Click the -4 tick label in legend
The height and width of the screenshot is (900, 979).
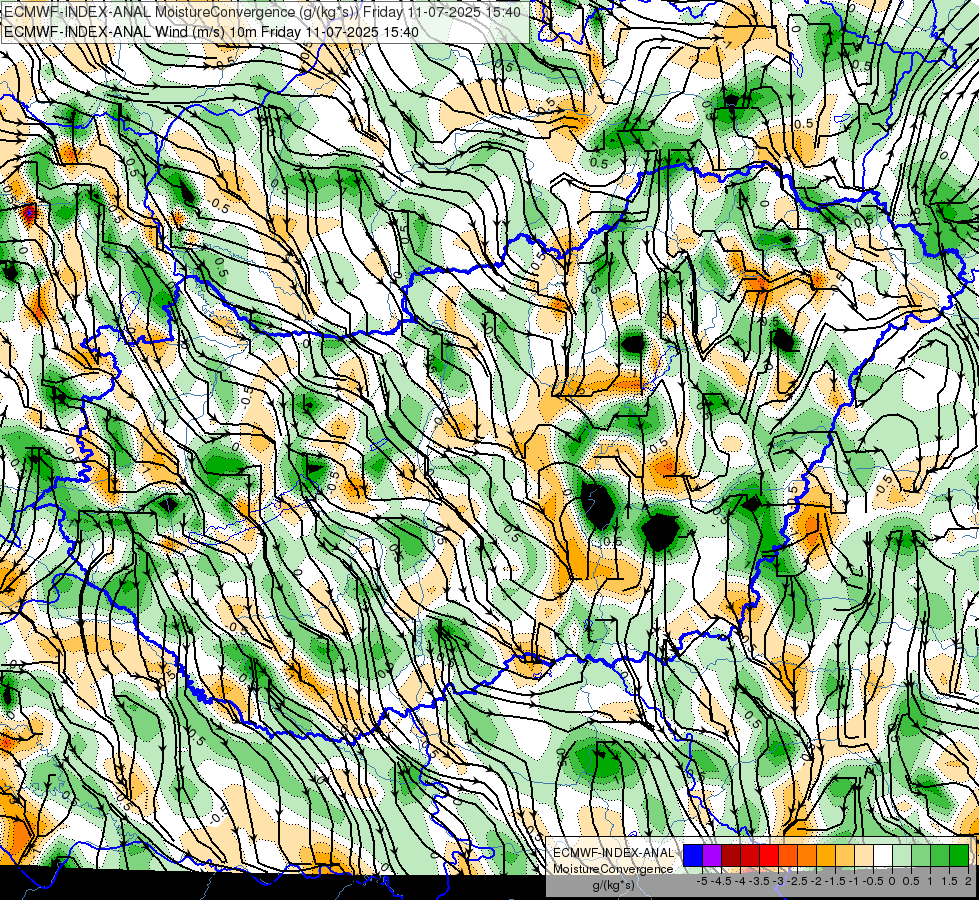pos(740,881)
